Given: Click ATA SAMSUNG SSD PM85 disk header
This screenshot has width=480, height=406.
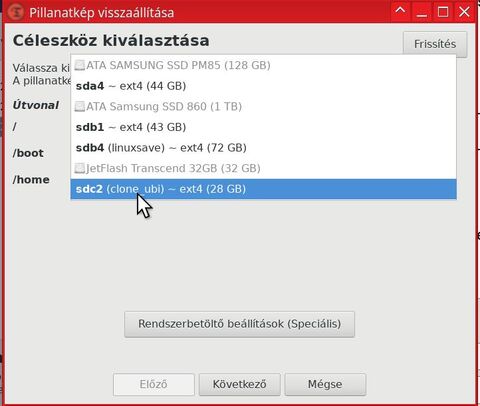Looking at the screenshot, I should point(263,65).
